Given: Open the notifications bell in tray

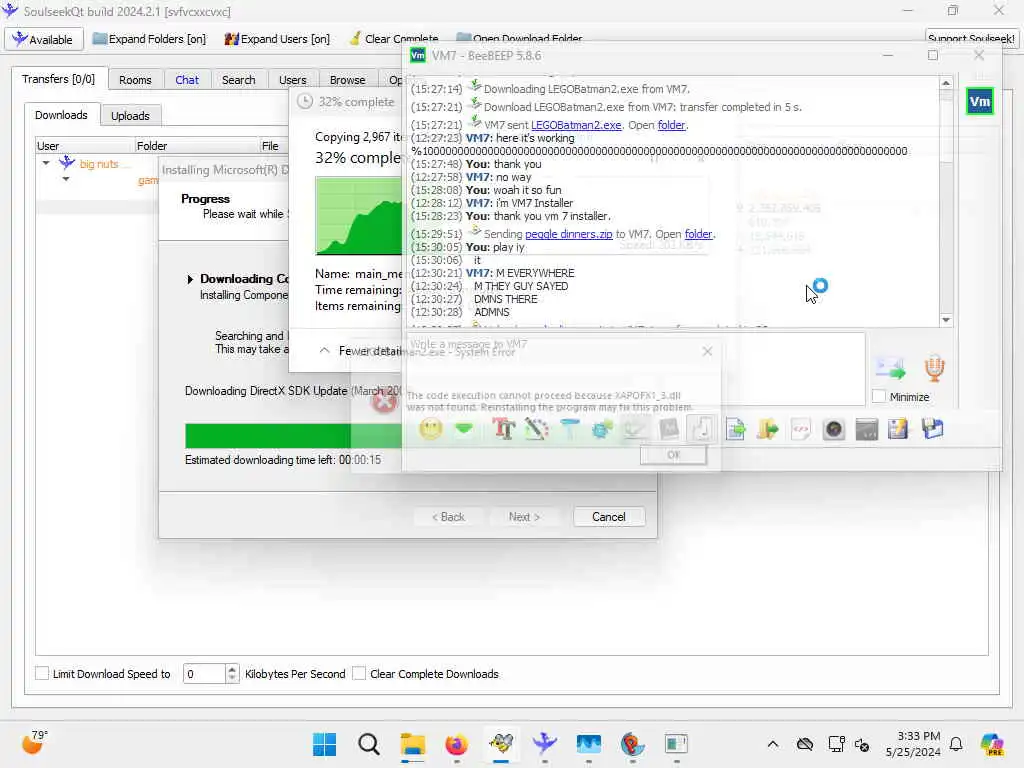Looking at the screenshot, I should tap(956, 744).
